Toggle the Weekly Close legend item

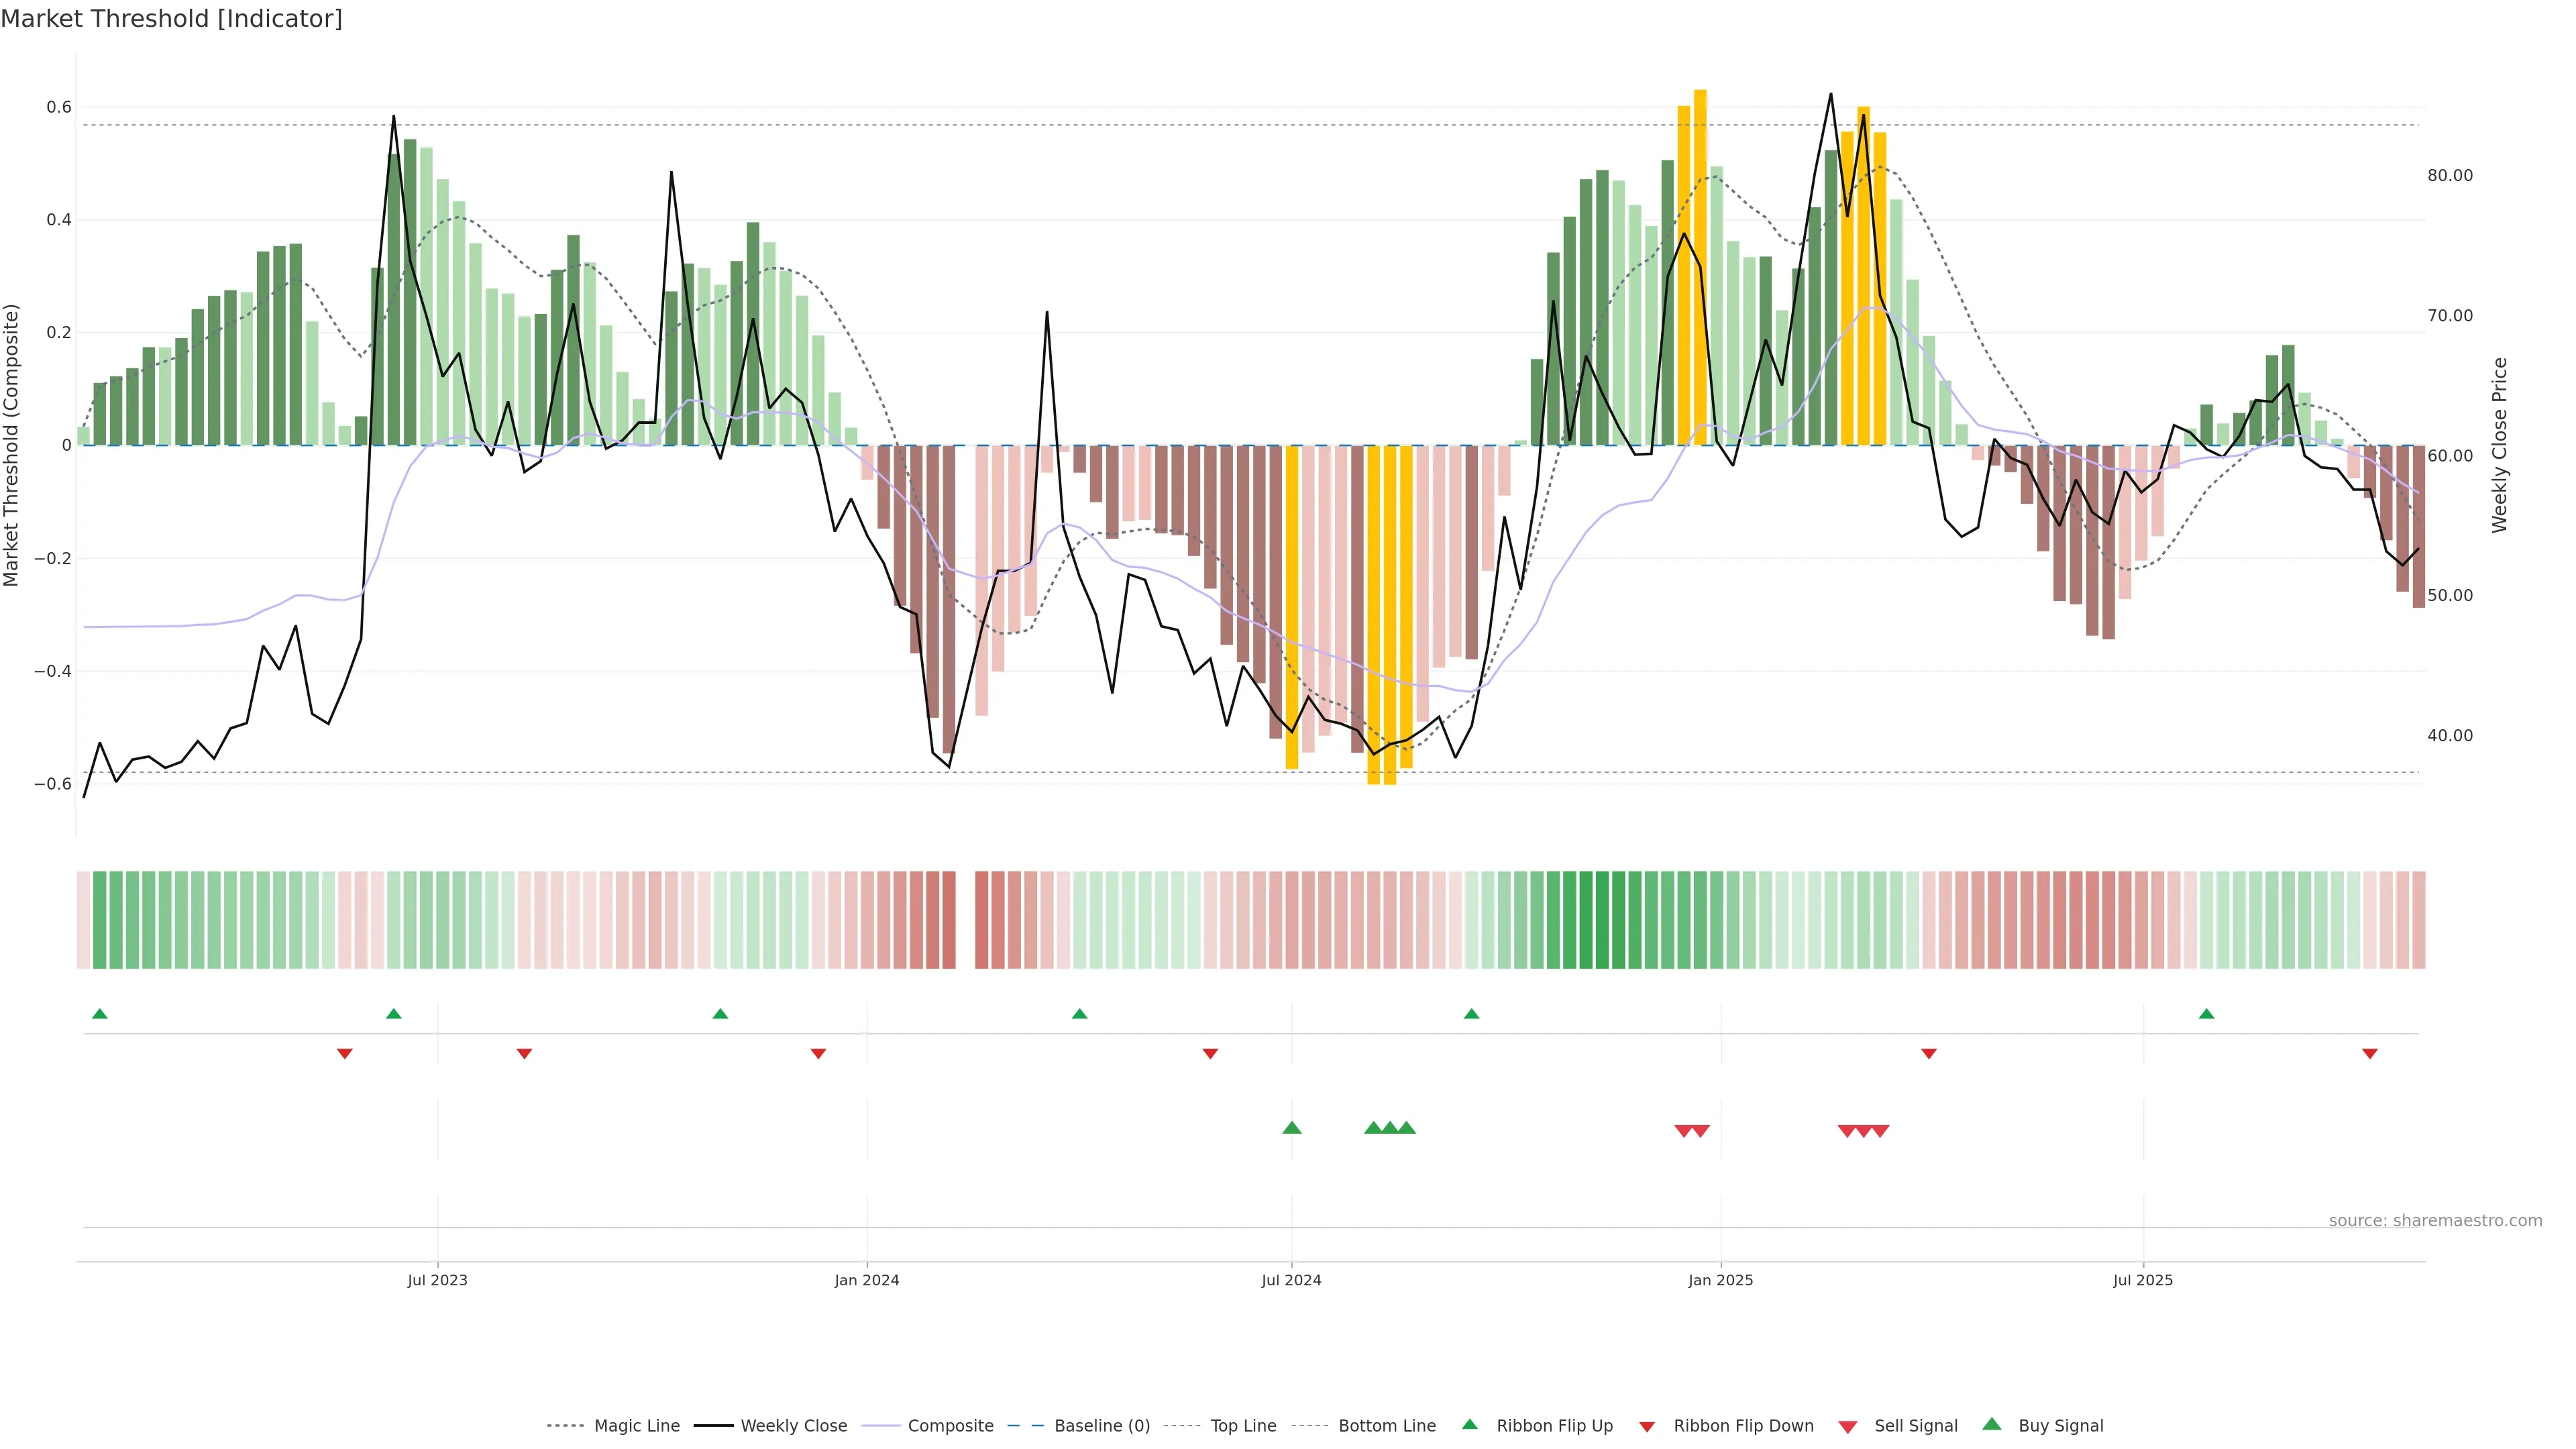coord(793,1425)
